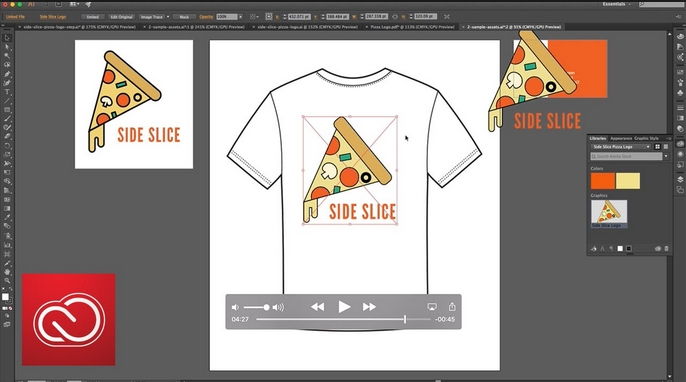Select the Pen tool
This screenshot has width=686, height=382.
[7, 74]
